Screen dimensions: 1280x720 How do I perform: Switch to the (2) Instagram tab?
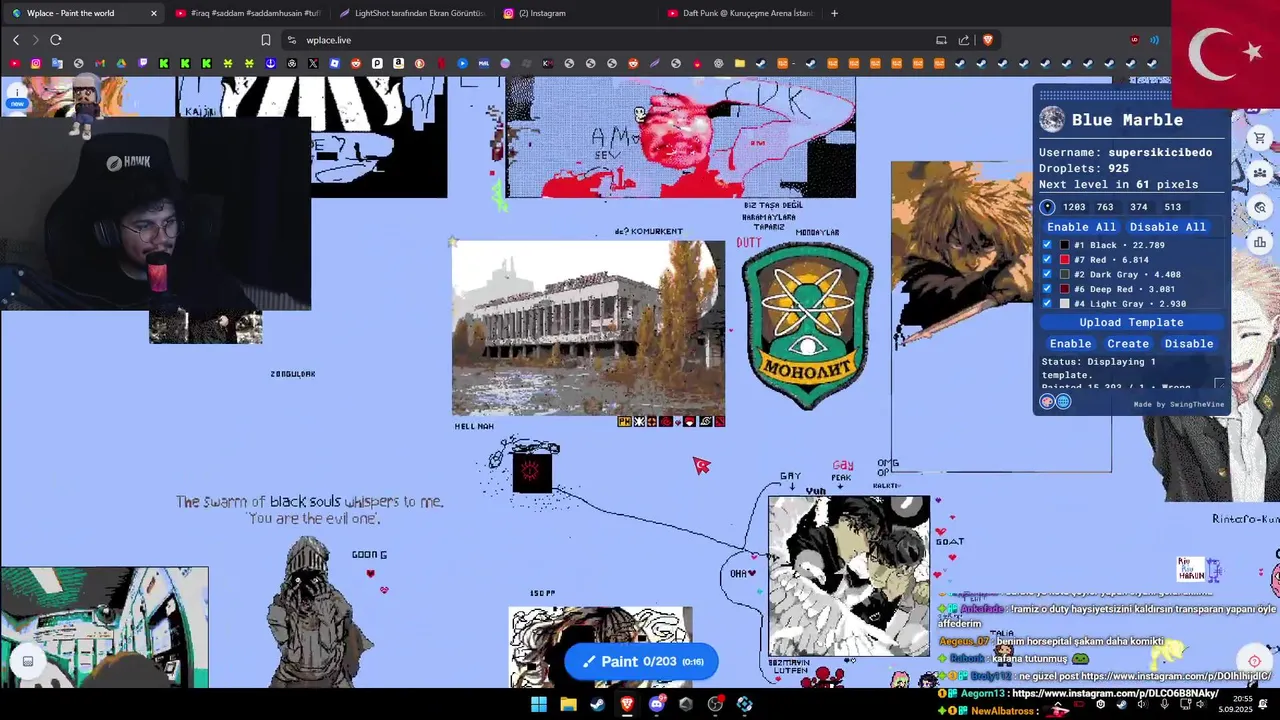[575, 13]
